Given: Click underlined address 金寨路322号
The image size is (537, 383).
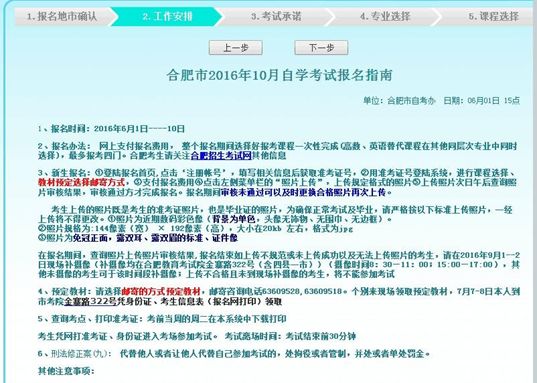Looking at the screenshot, I should click(90, 301).
